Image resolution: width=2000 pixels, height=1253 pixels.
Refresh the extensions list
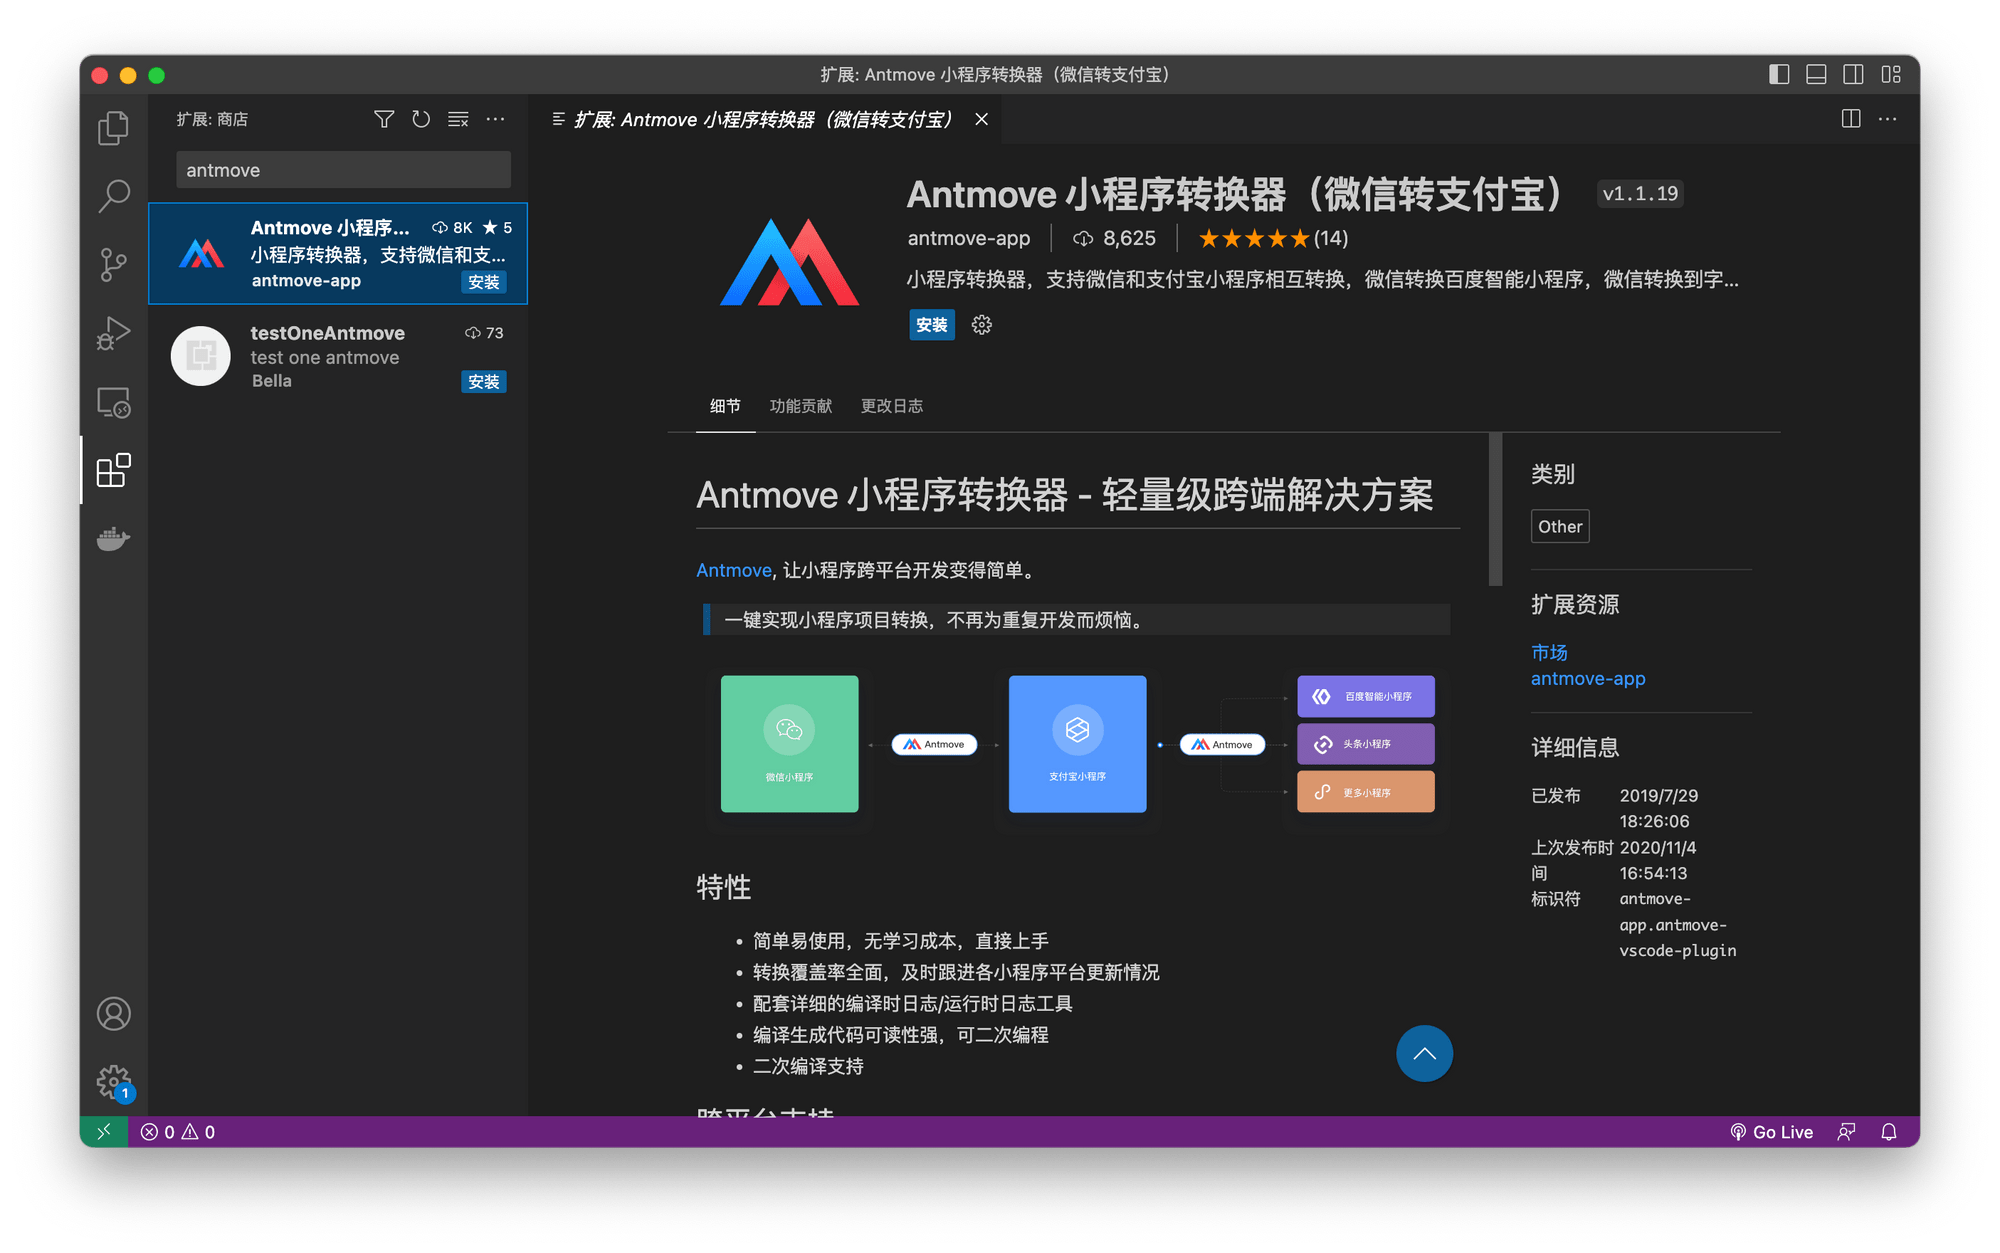(x=421, y=119)
